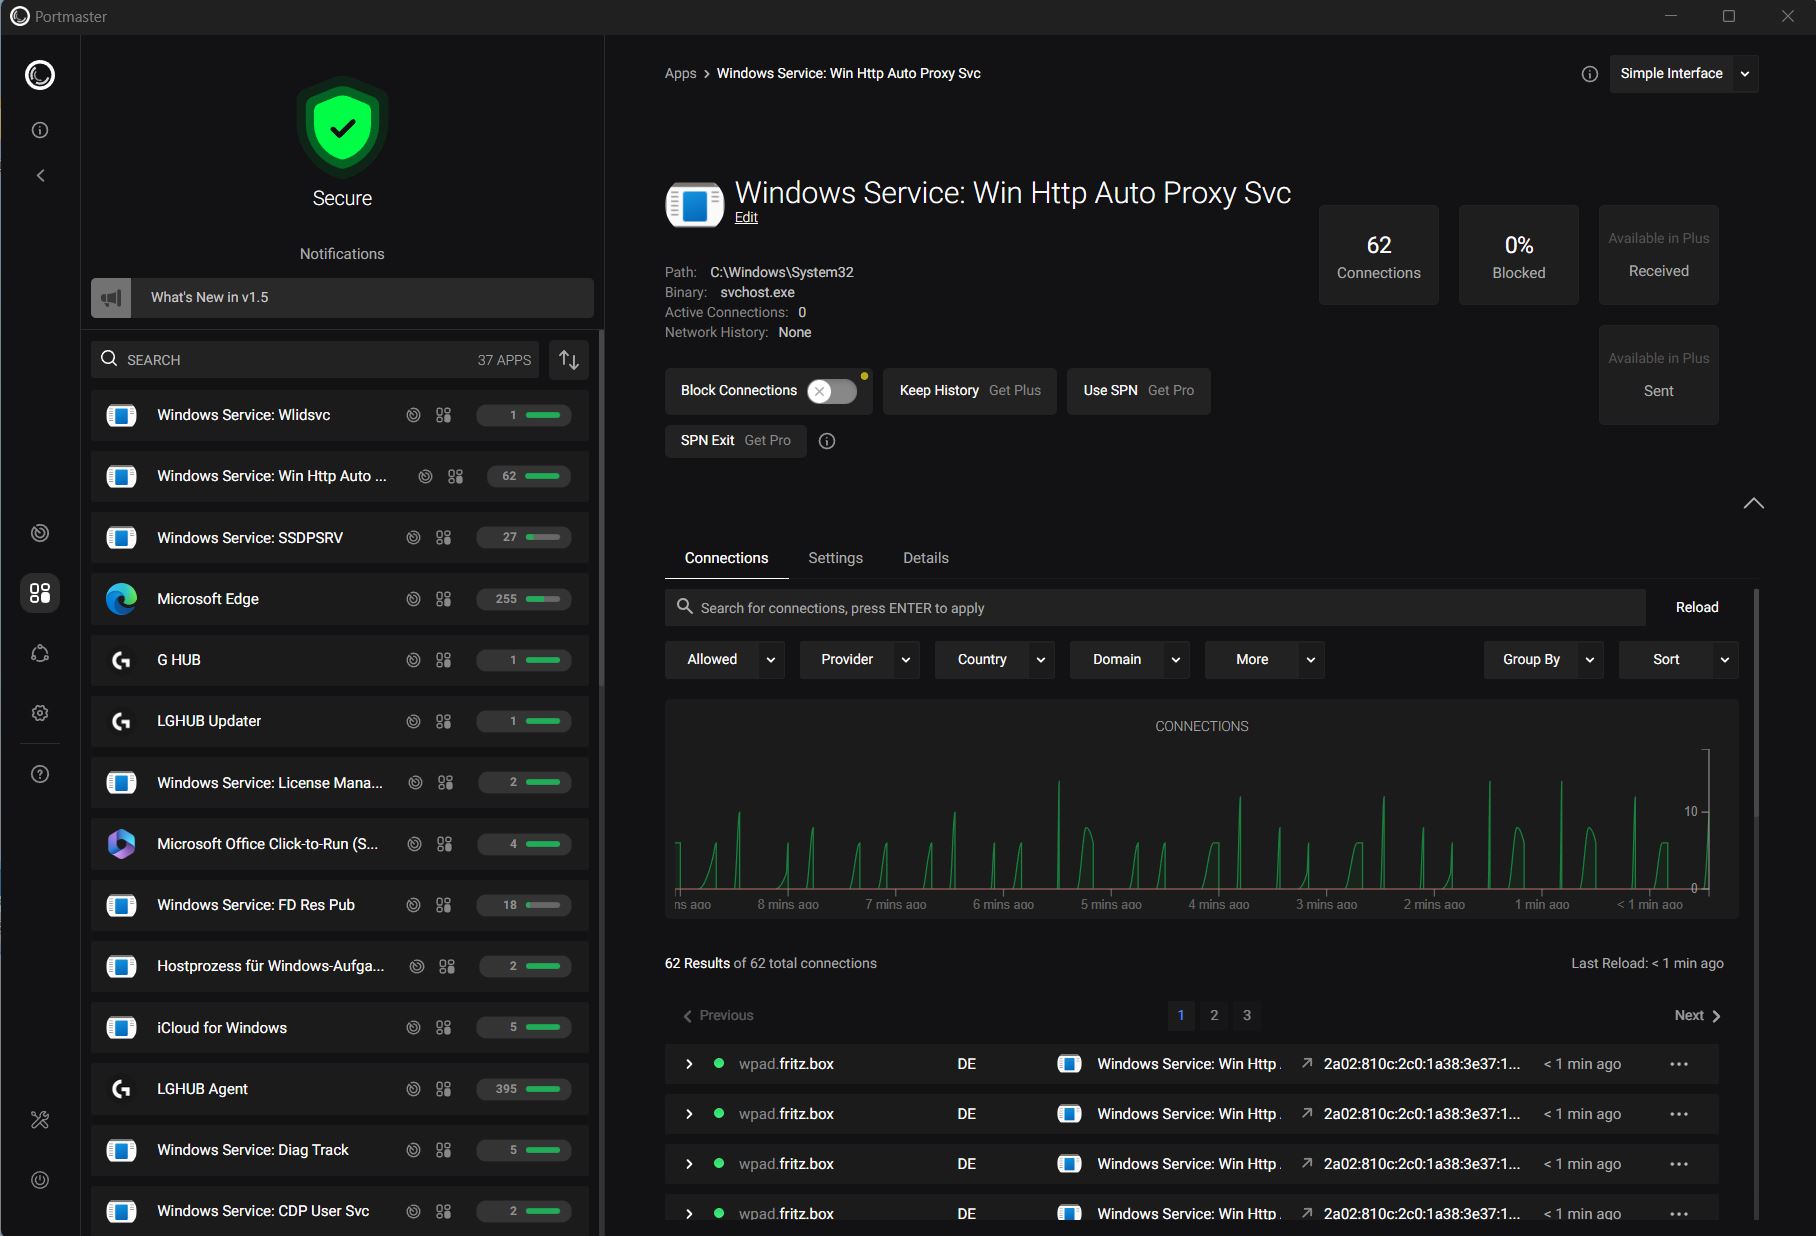Open the settings gear icon in the sidebar

40,713
